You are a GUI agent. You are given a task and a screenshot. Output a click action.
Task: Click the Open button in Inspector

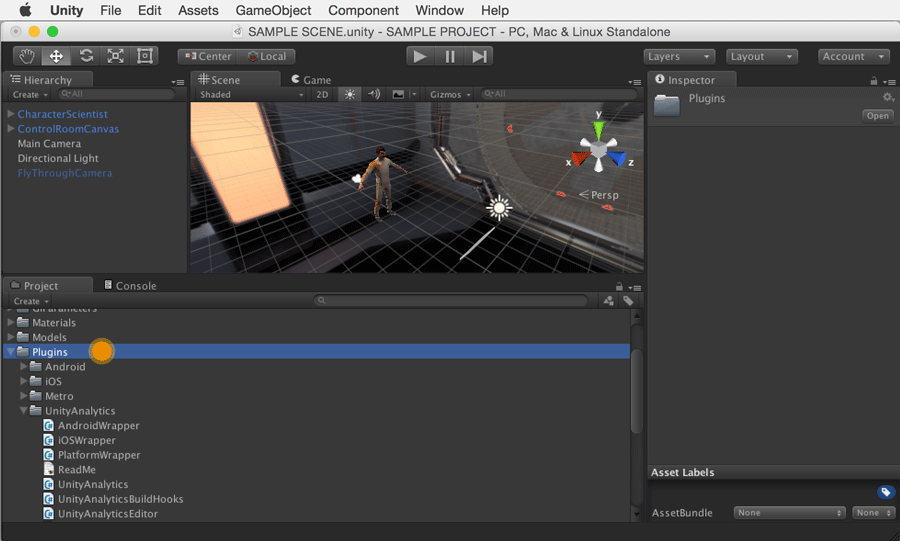(x=877, y=116)
